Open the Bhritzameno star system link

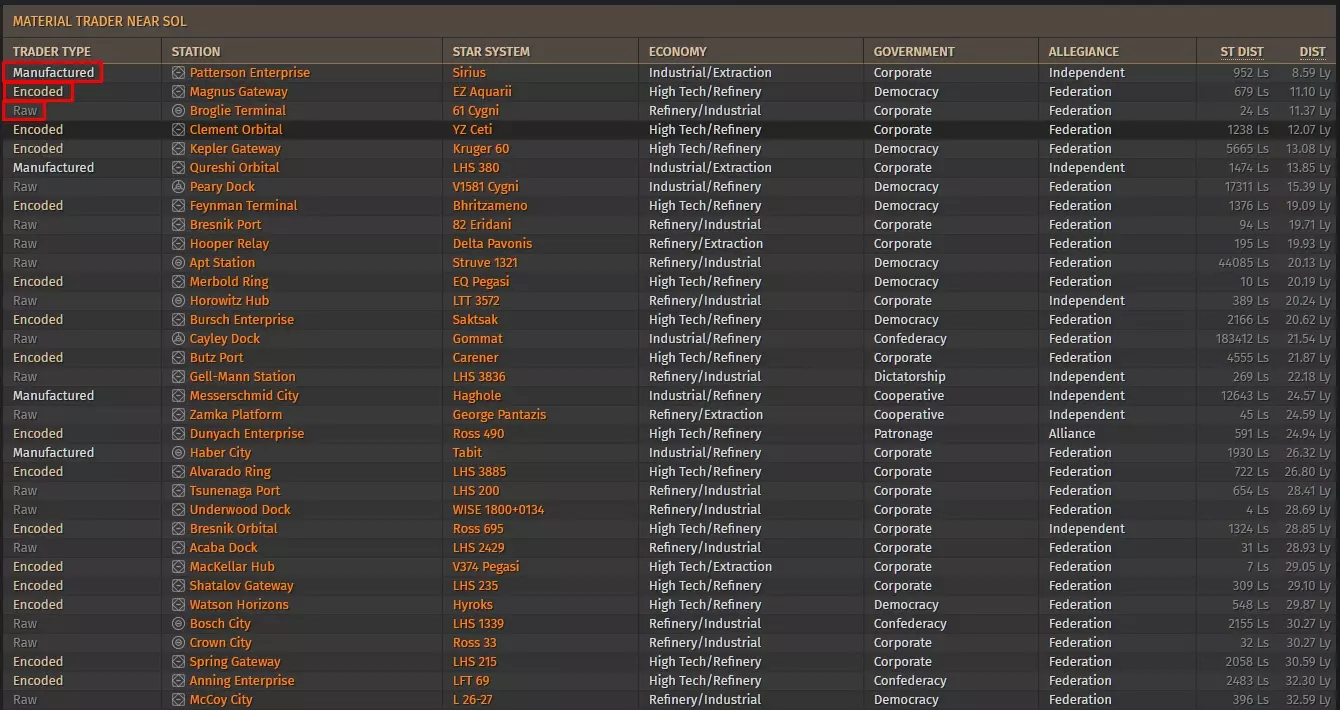[490, 206]
